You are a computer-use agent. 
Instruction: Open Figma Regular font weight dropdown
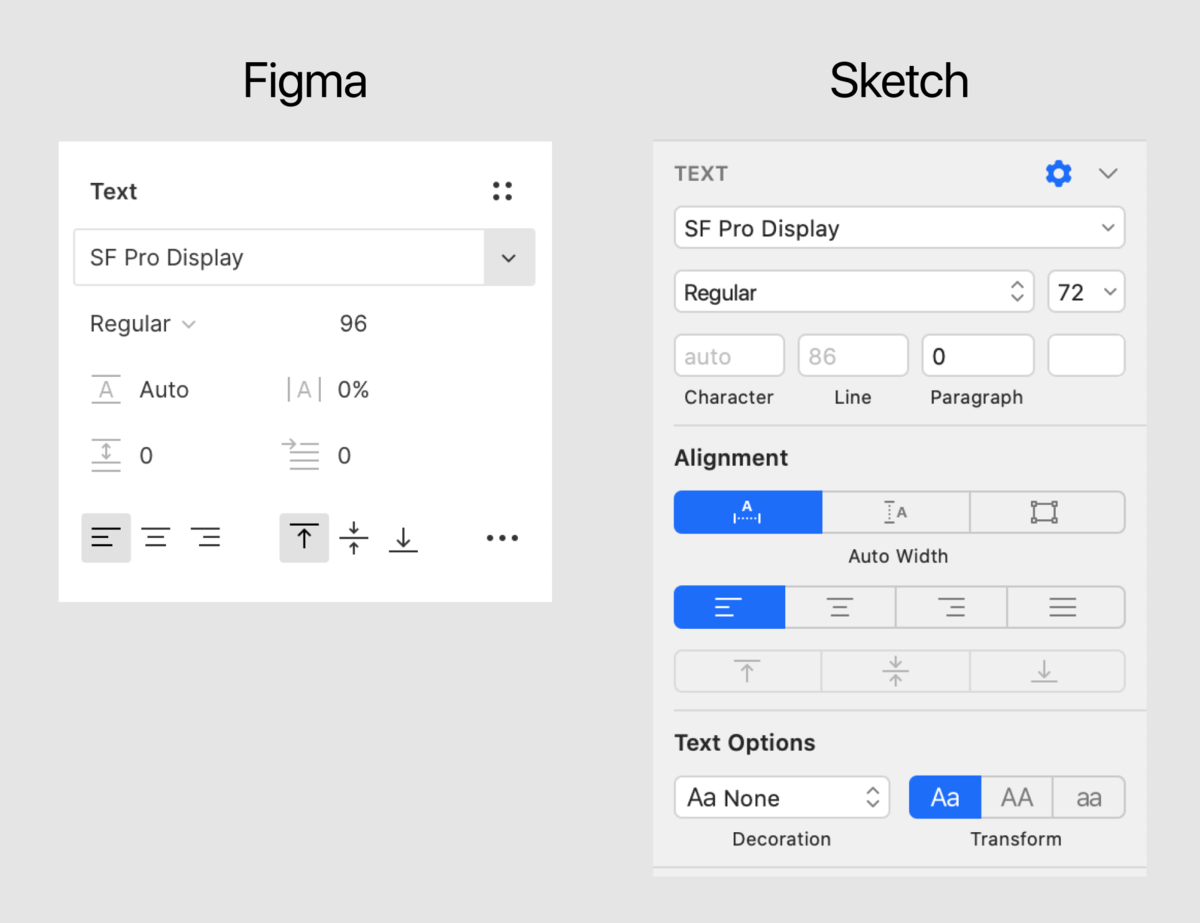coord(142,324)
